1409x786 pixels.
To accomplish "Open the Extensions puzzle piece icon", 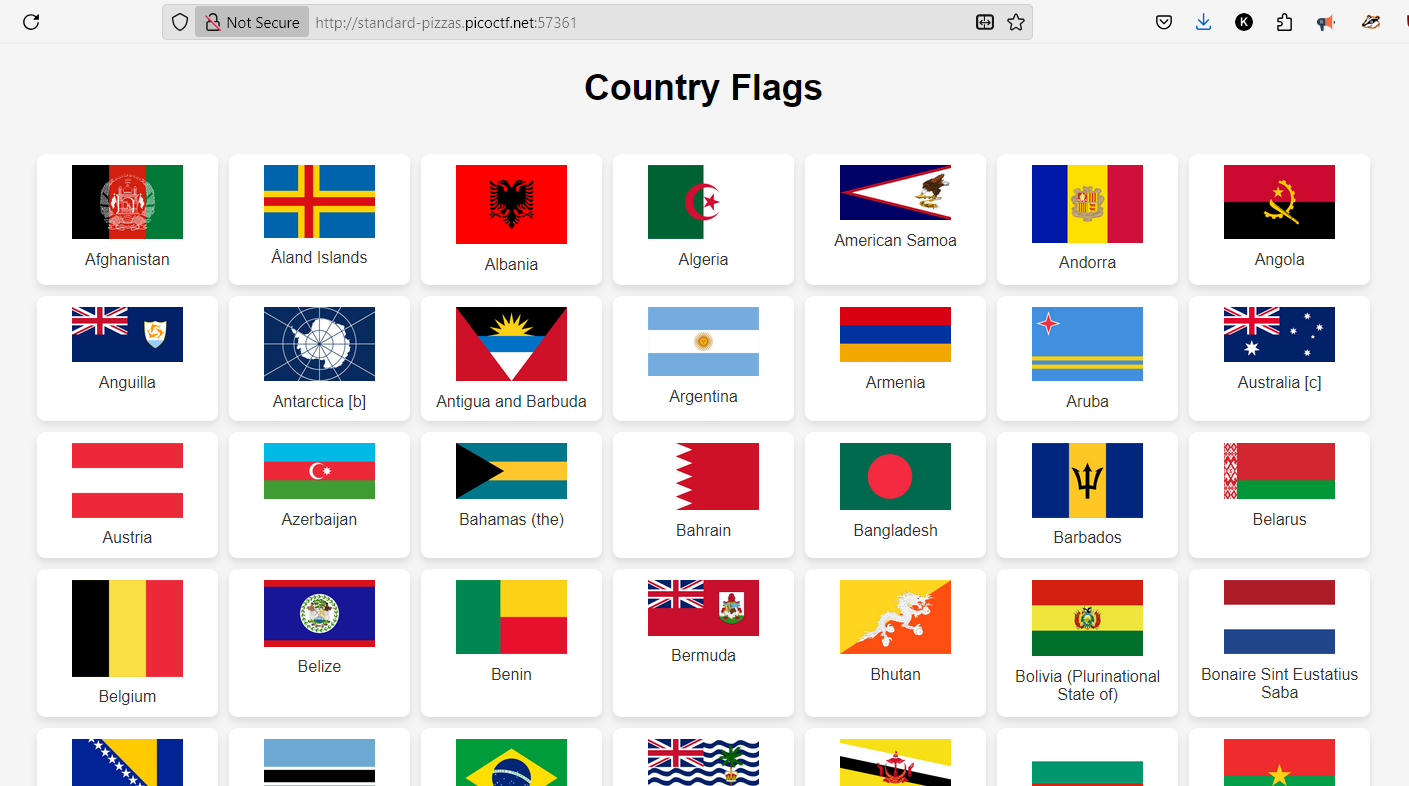I will 1285,22.
